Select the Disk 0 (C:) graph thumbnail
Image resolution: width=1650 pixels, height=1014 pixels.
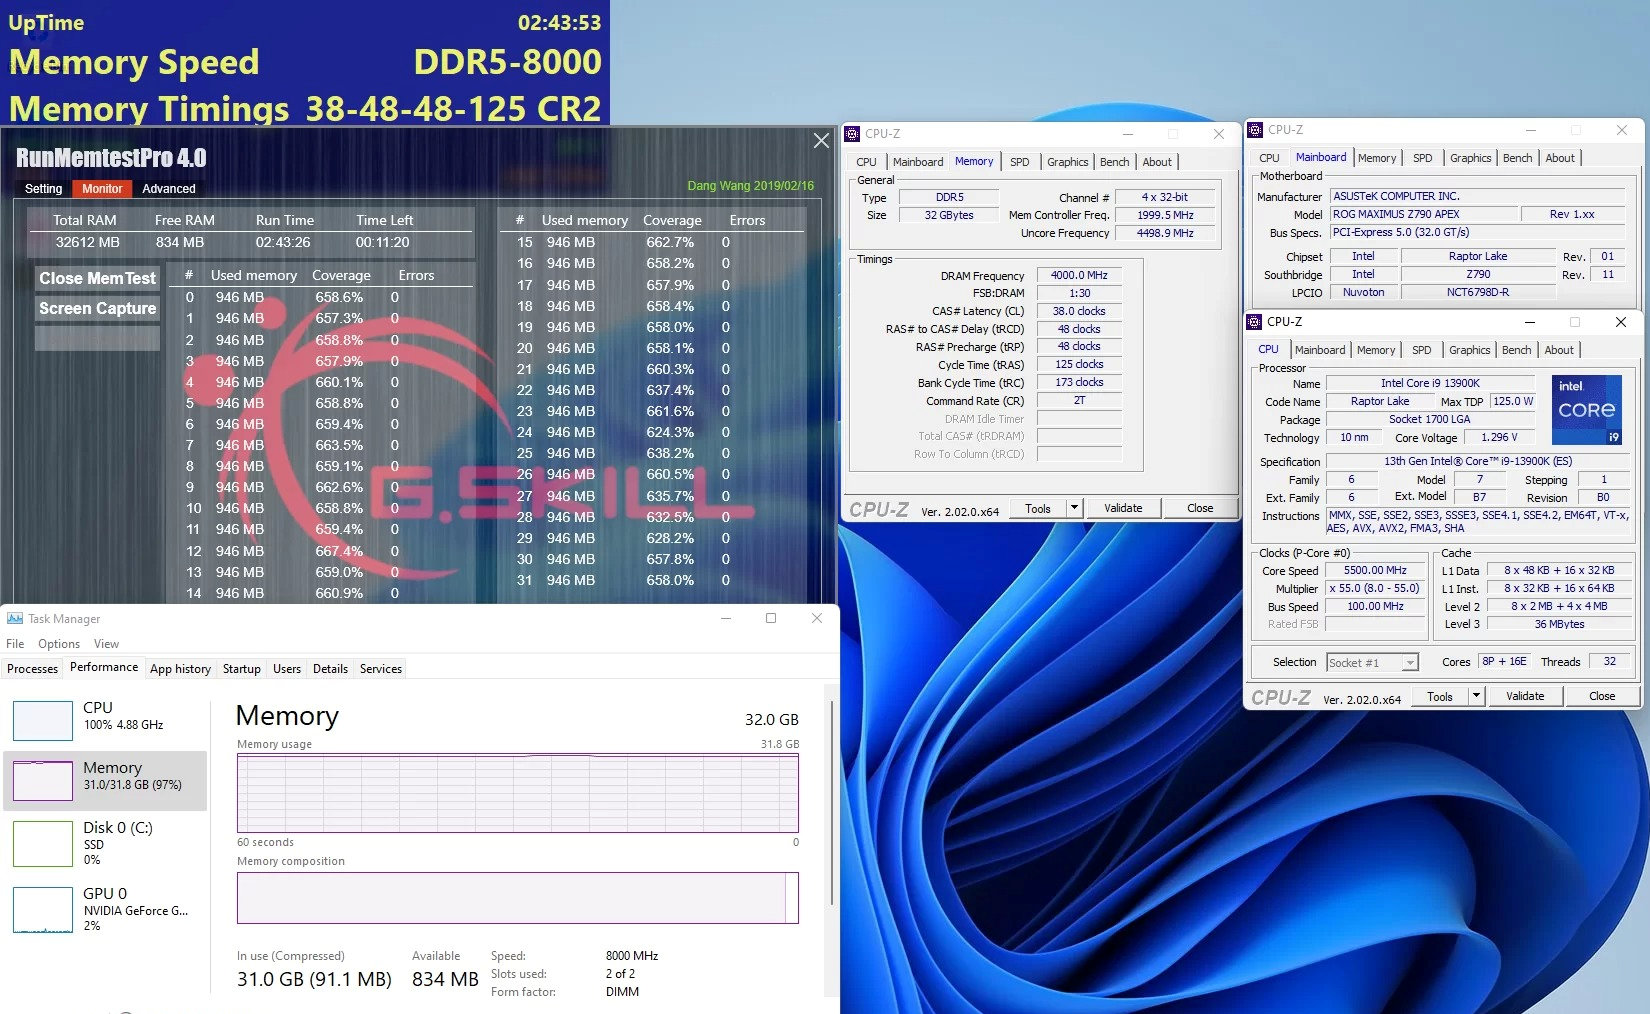[43, 843]
